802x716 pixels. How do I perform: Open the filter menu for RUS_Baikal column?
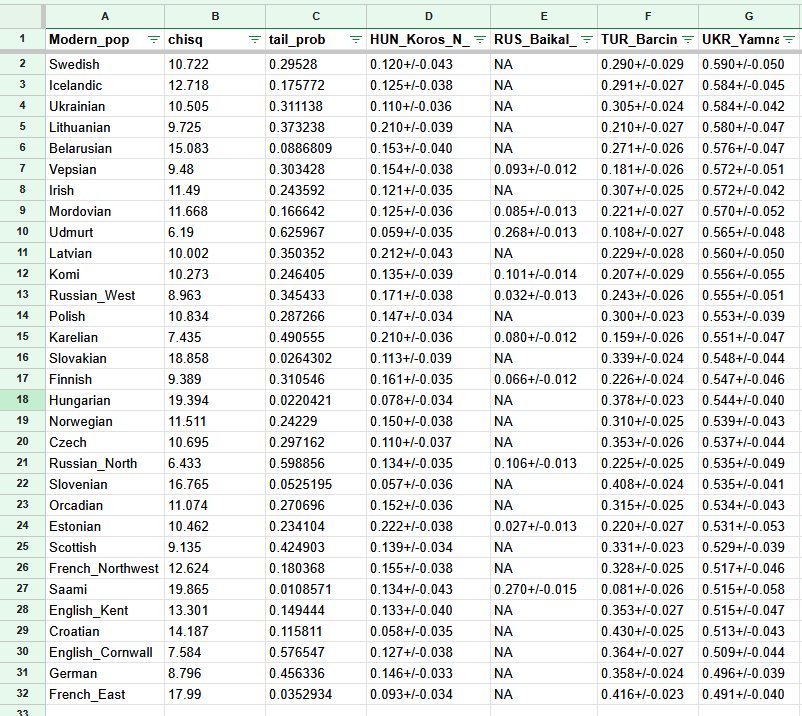pos(587,39)
